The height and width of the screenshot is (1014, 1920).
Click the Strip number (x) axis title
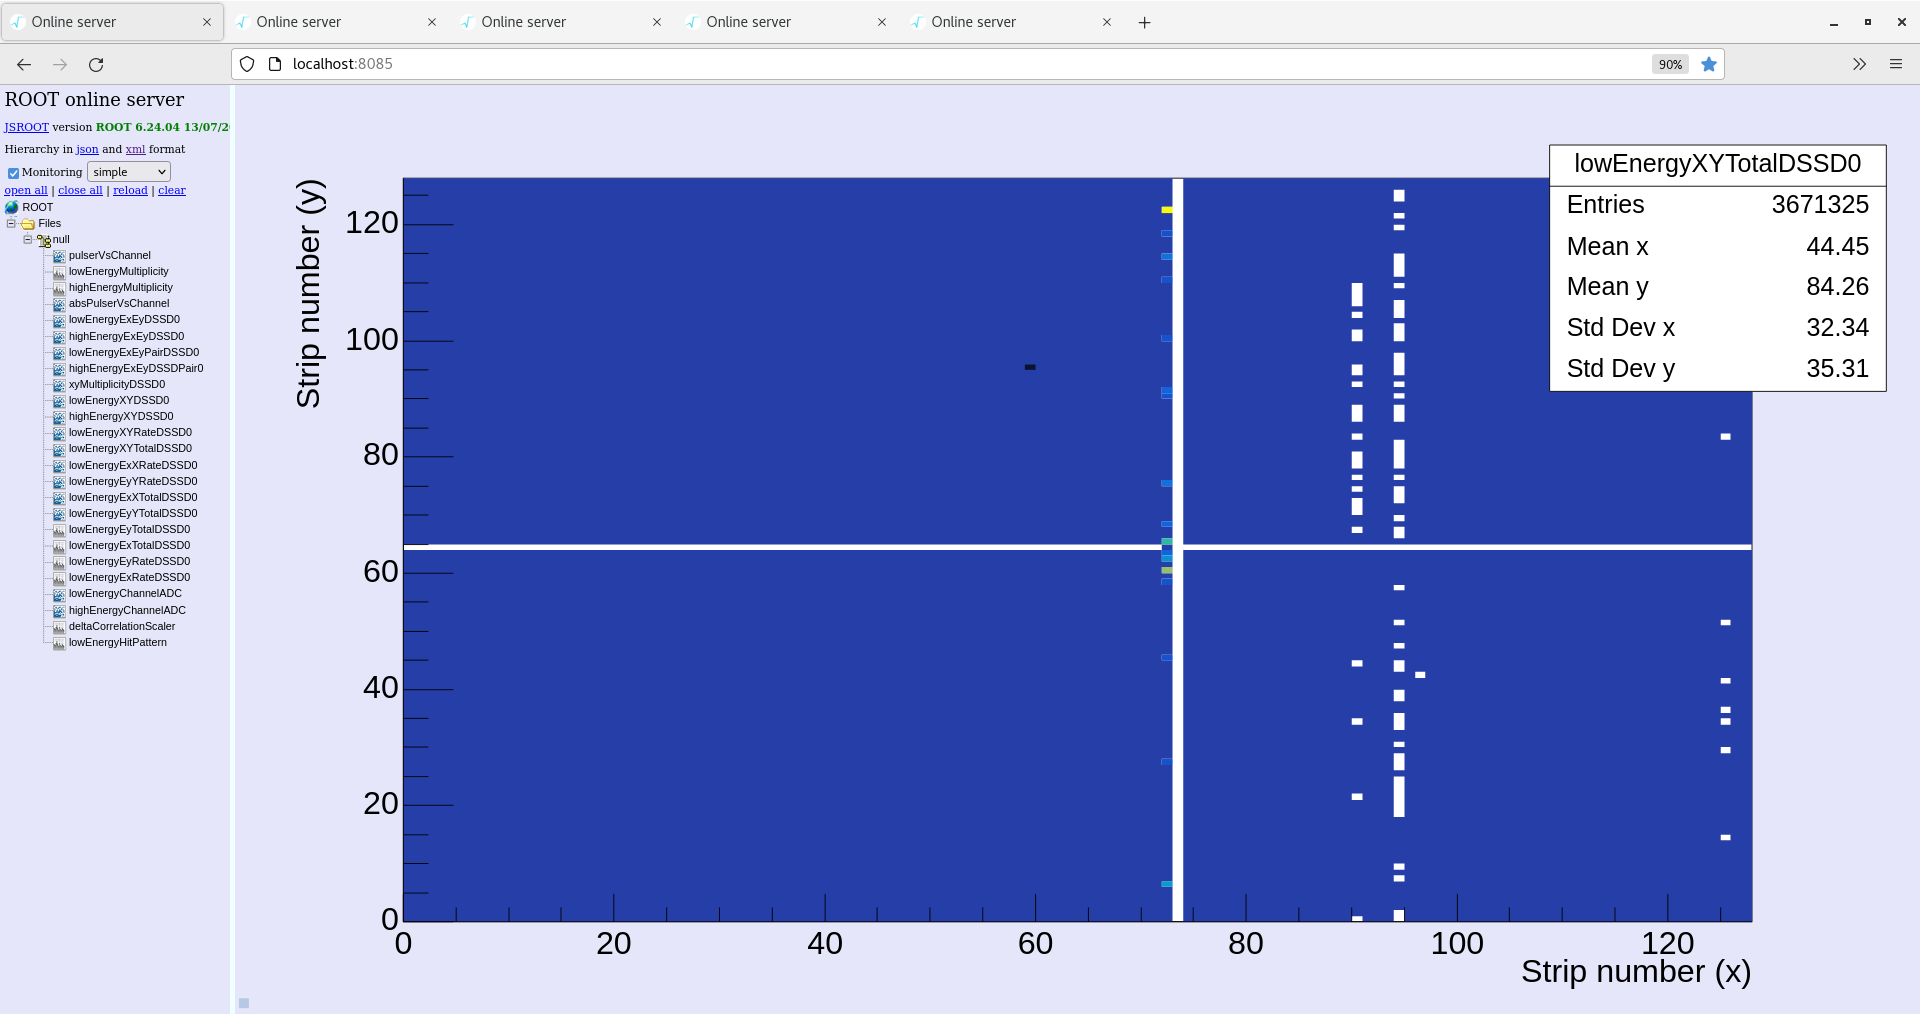(1636, 972)
